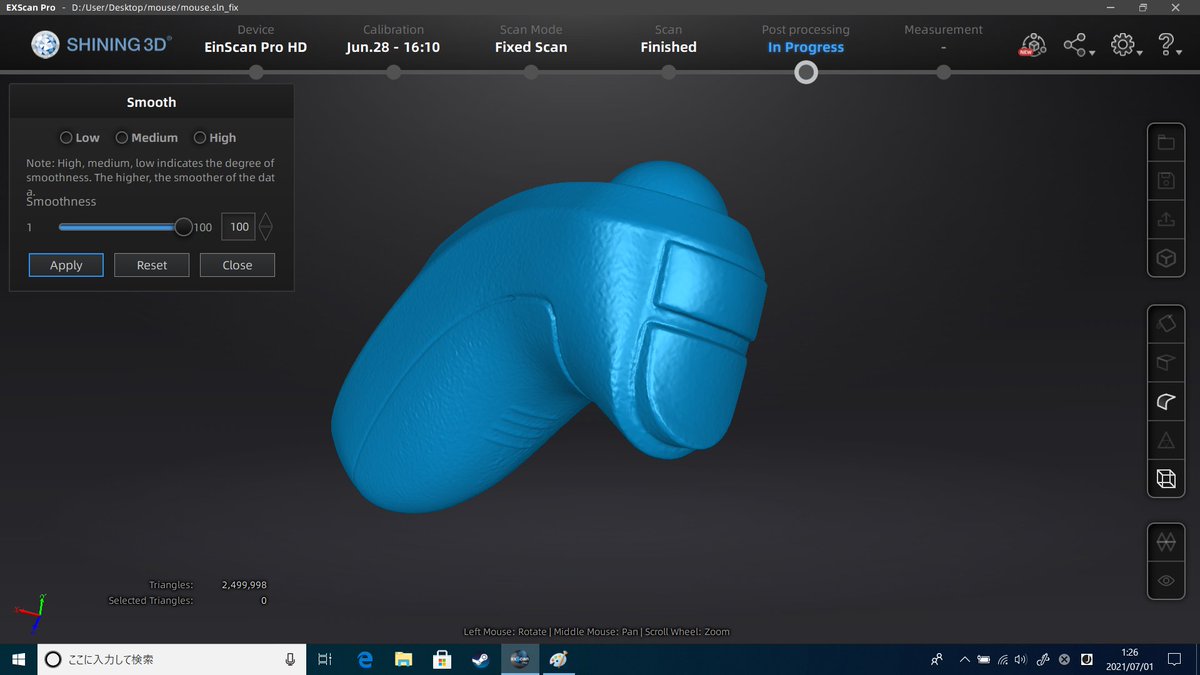Open the taskbar clock and date
Screen dimensions: 1200x675
coord(1131,659)
